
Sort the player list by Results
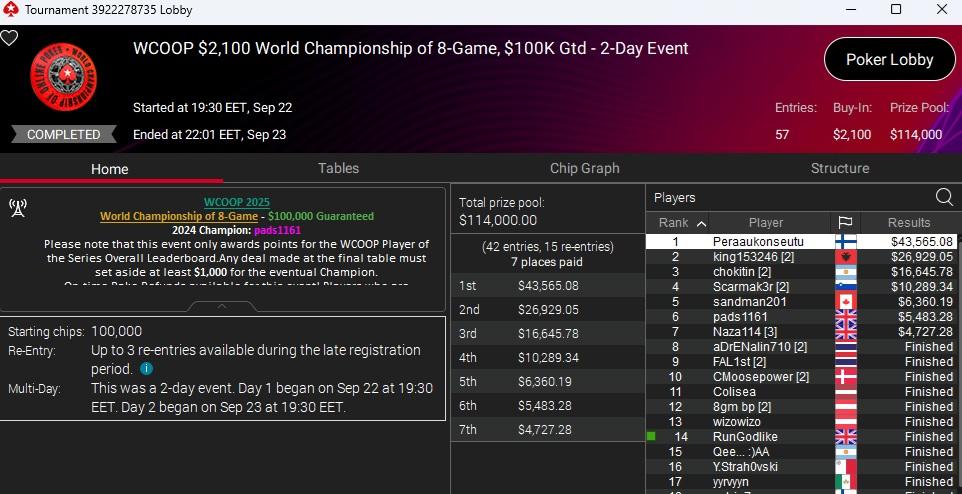tap(908, 223)
